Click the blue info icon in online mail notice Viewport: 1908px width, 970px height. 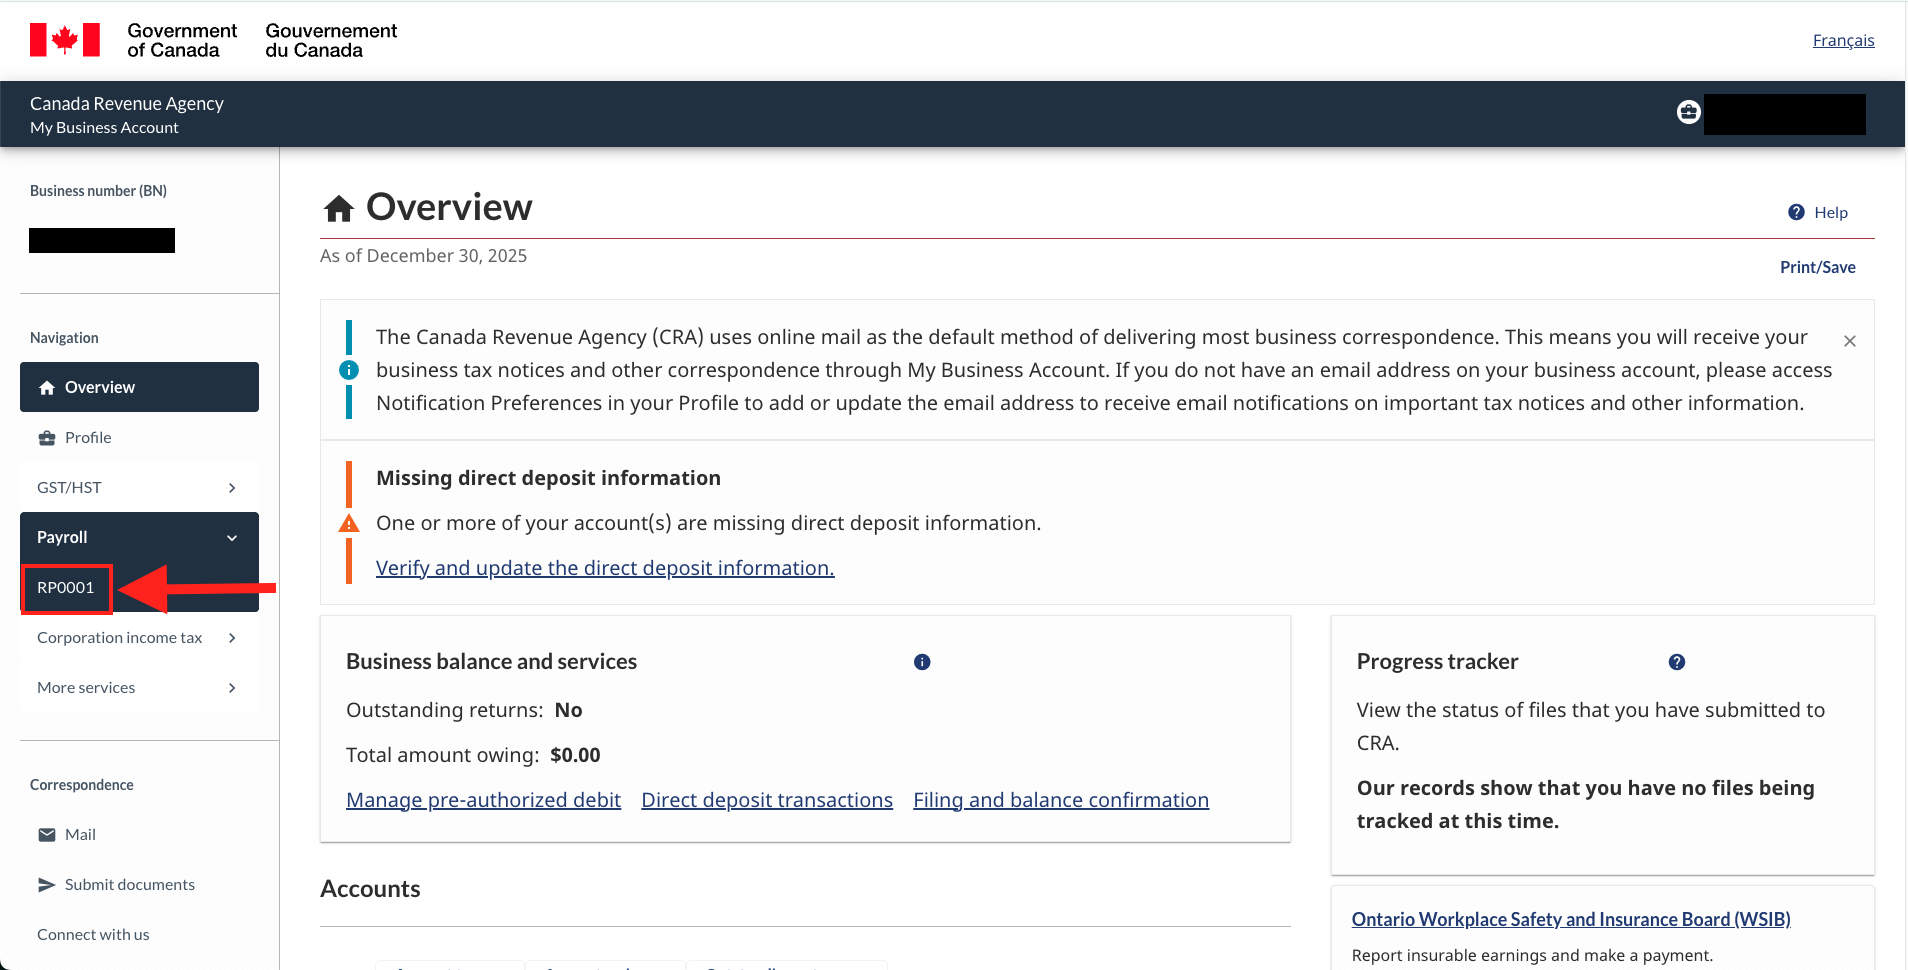(x=349, y=370)
